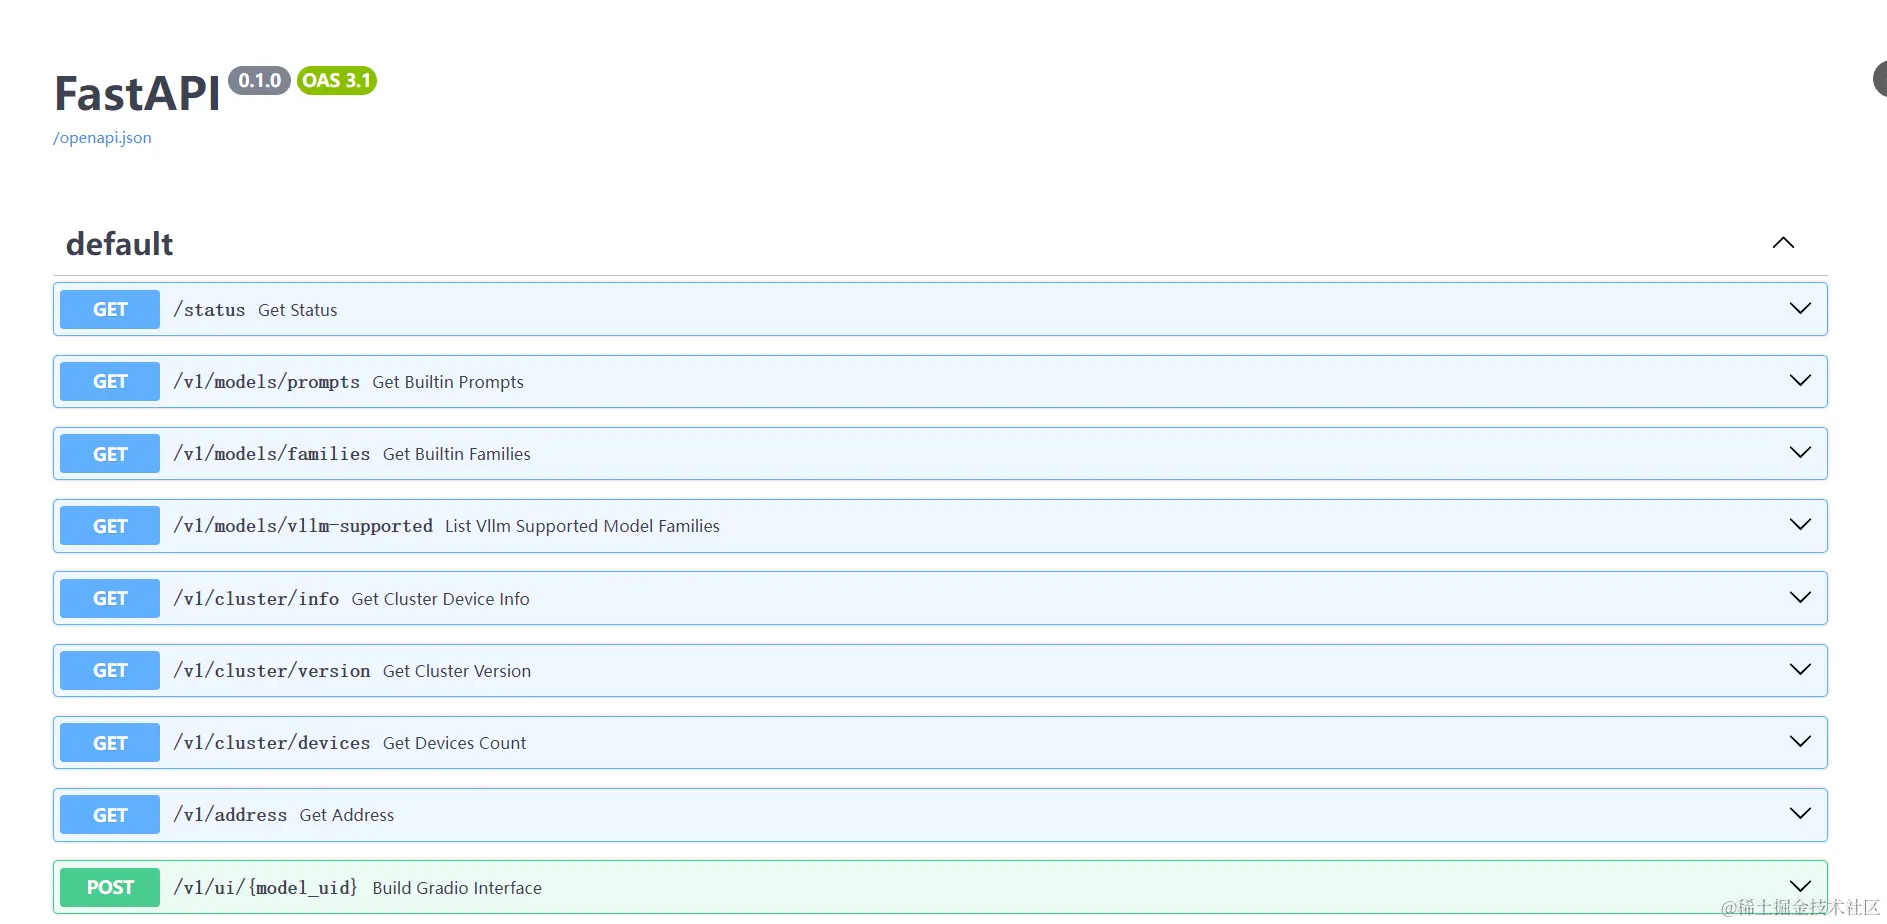Expand the /v1/cluster/version chevron
Viewport: 1887px width, 924px height.
point(1800,670)
